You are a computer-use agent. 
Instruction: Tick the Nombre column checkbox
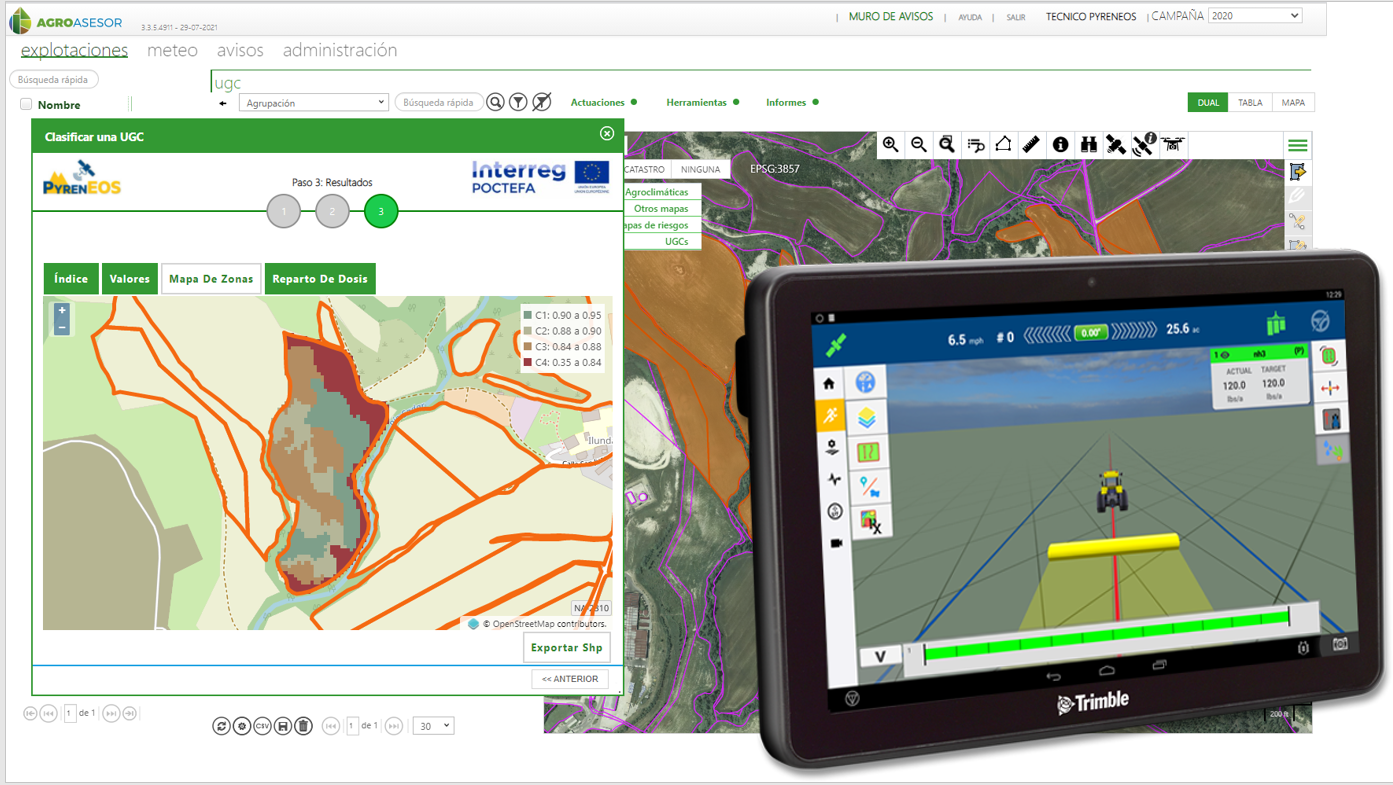click(26, 104)
